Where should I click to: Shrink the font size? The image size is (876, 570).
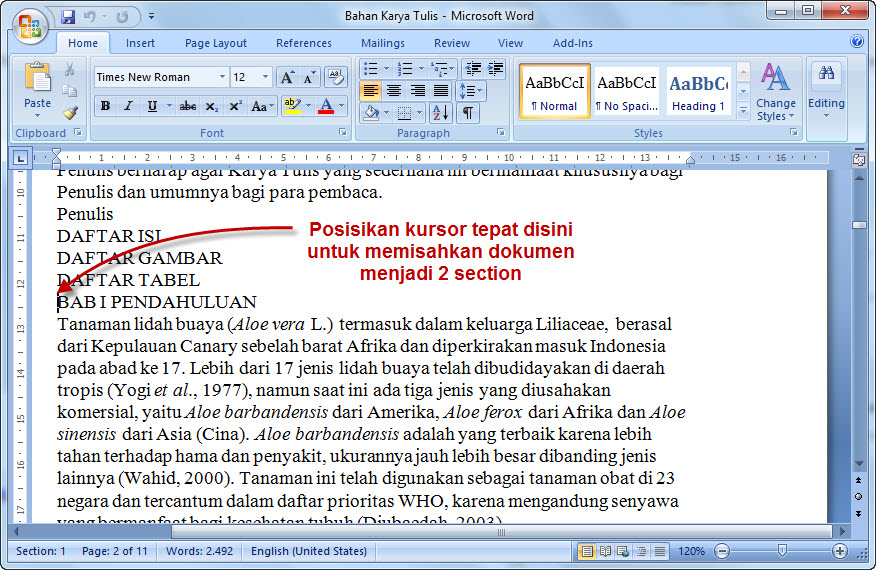tap(310, 77)
